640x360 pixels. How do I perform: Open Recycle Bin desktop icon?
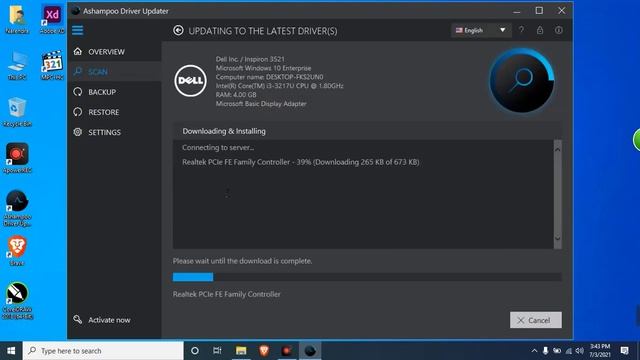pyautogui.click(x=17, y=112)
